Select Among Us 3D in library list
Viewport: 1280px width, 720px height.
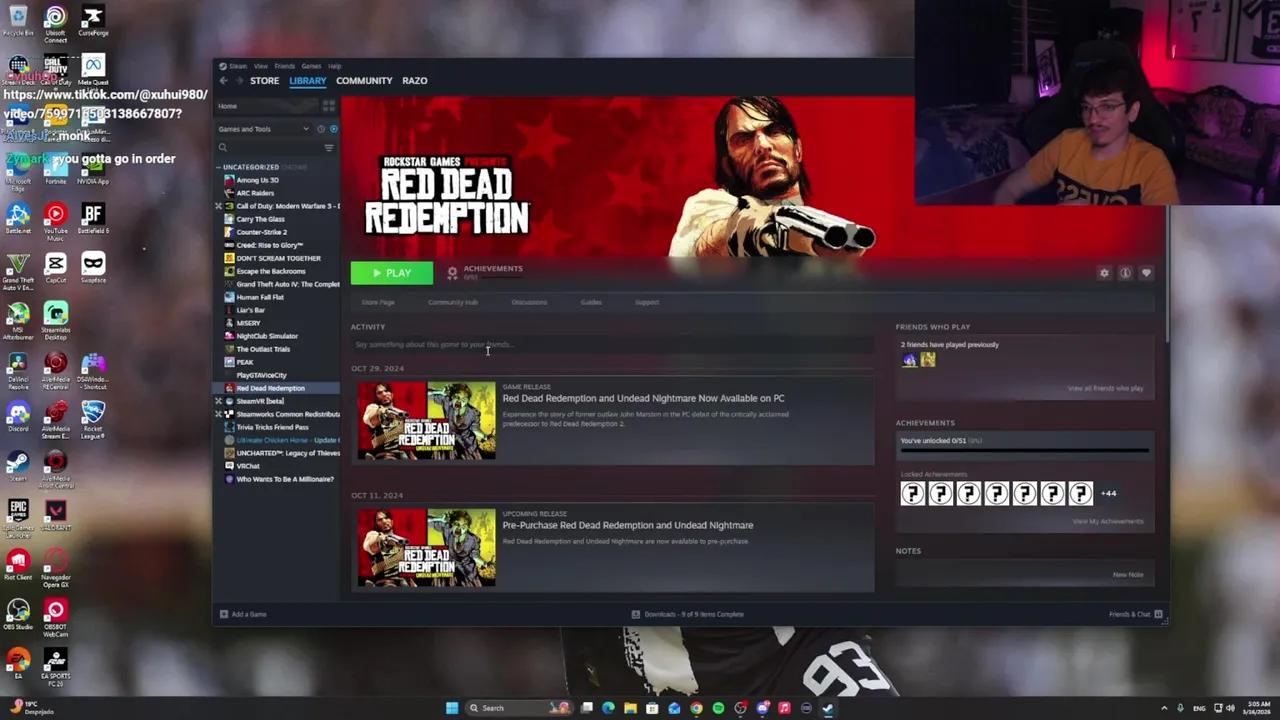[x=258, y=180]
